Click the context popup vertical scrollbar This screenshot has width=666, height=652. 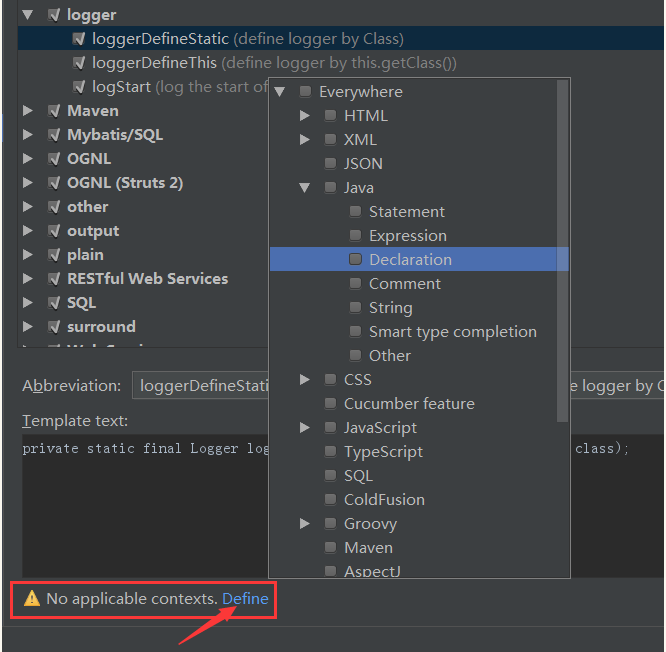[563, 250]
